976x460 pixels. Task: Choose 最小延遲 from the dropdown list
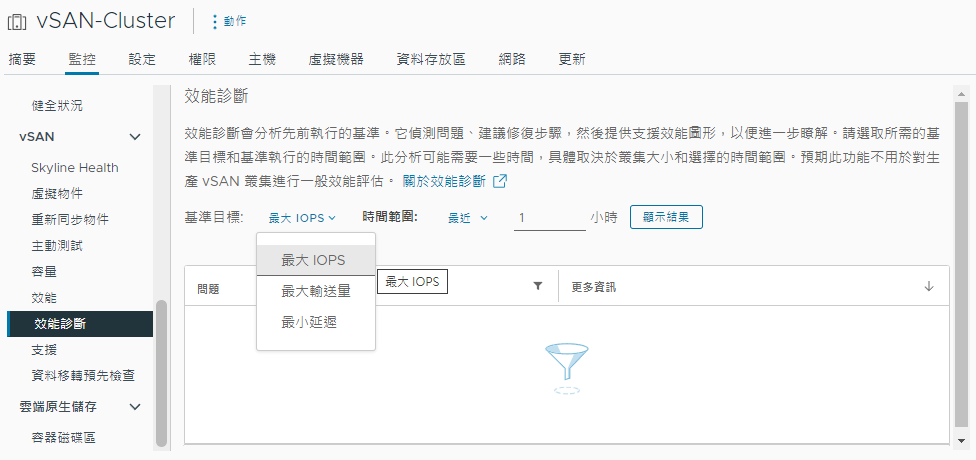(x=316, y=322)
